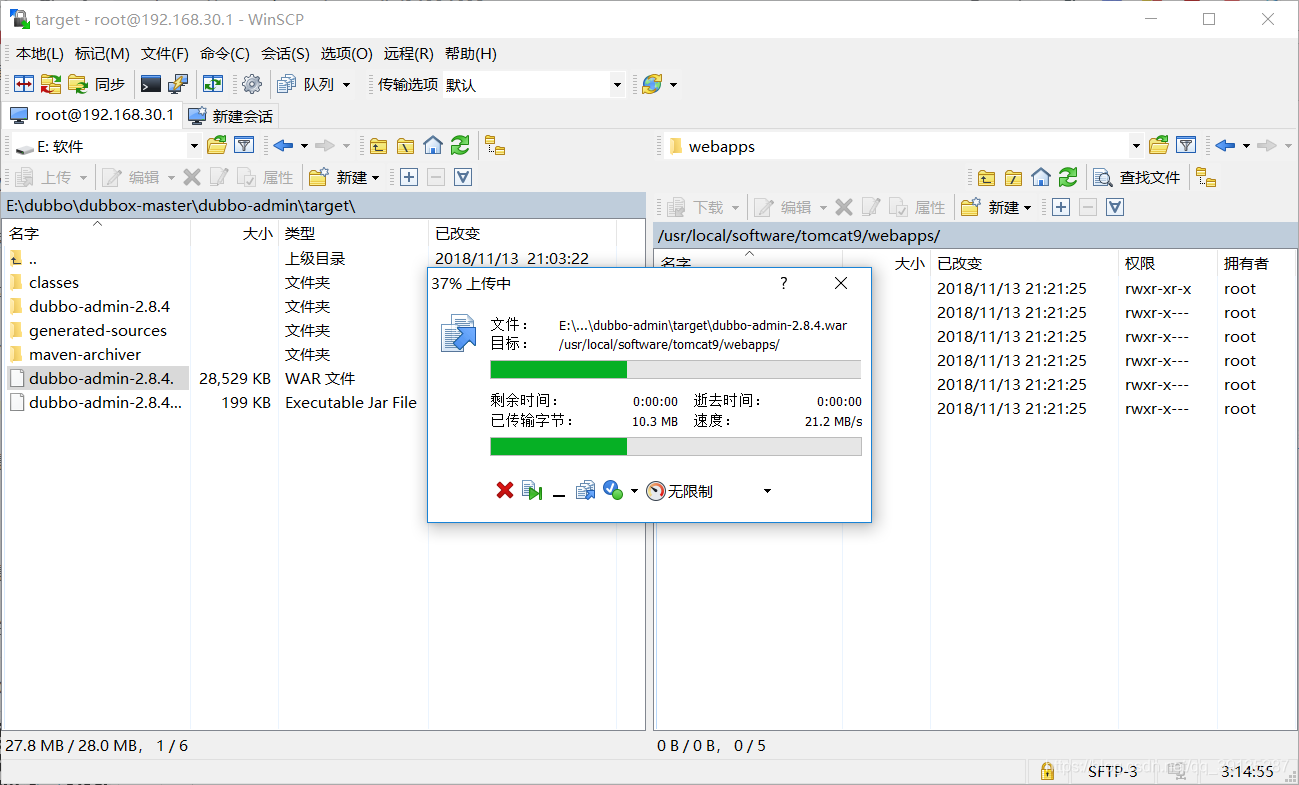Refresh the remote panel with the green arrows
The height and width of the screenshot is (785, 1299).
[x=1068, y=177]
